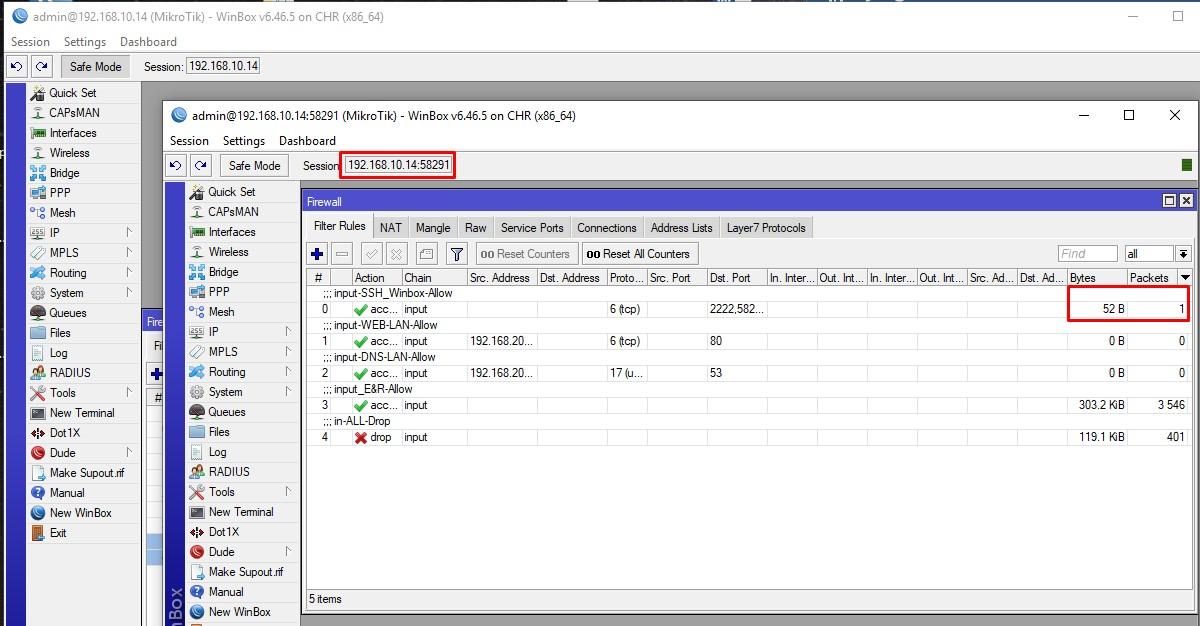The height and width of the screenshot is (626, 1200).
Task: Expand IP submenu in front window sidebar
Action: pos(288,332)
